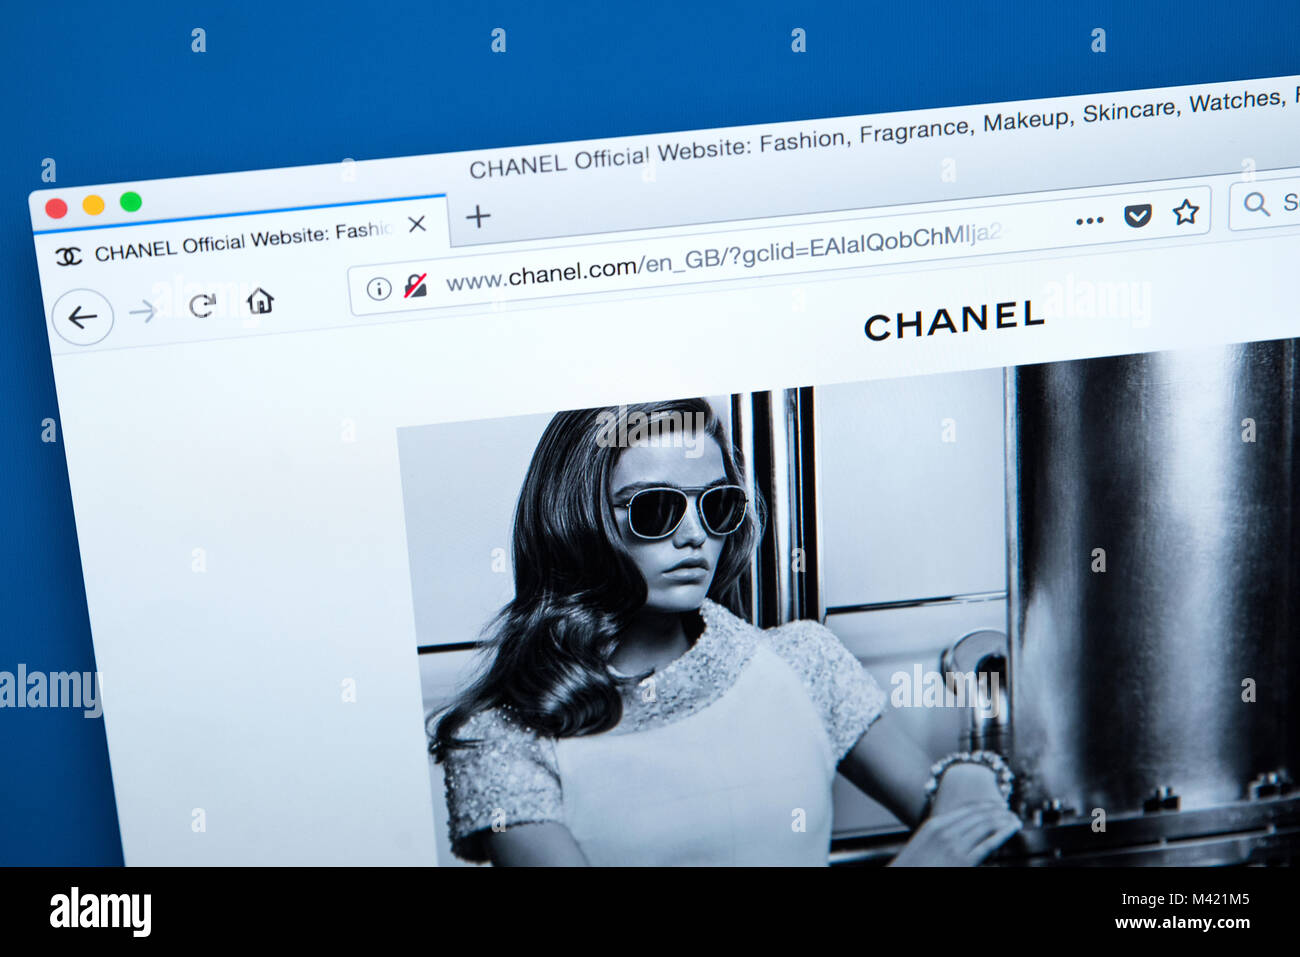Select the CHANEL Official Website tab
The image size is (1300, 957).
click(241, 240)
